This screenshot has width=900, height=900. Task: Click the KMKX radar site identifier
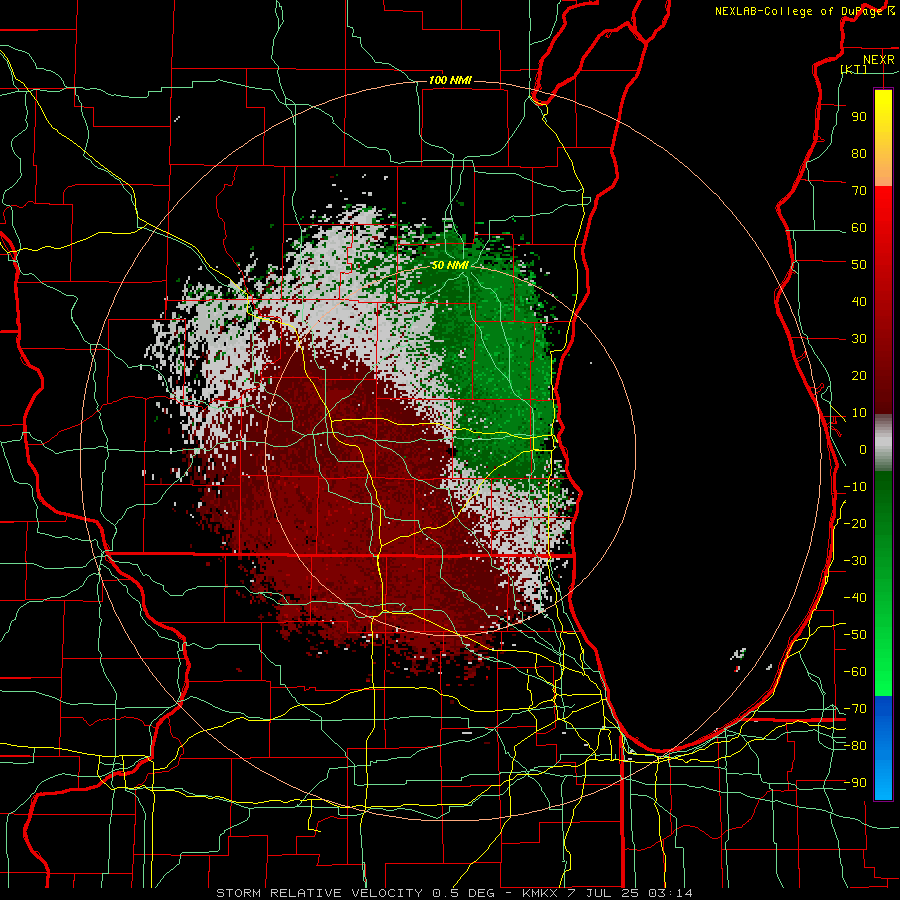tap(542, 893)
